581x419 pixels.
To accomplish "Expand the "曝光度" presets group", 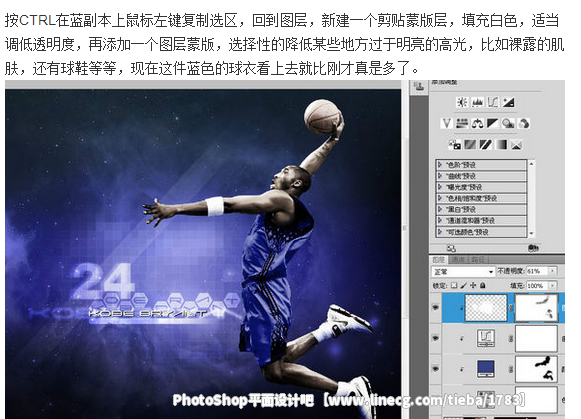I will (x=440, y=187).
